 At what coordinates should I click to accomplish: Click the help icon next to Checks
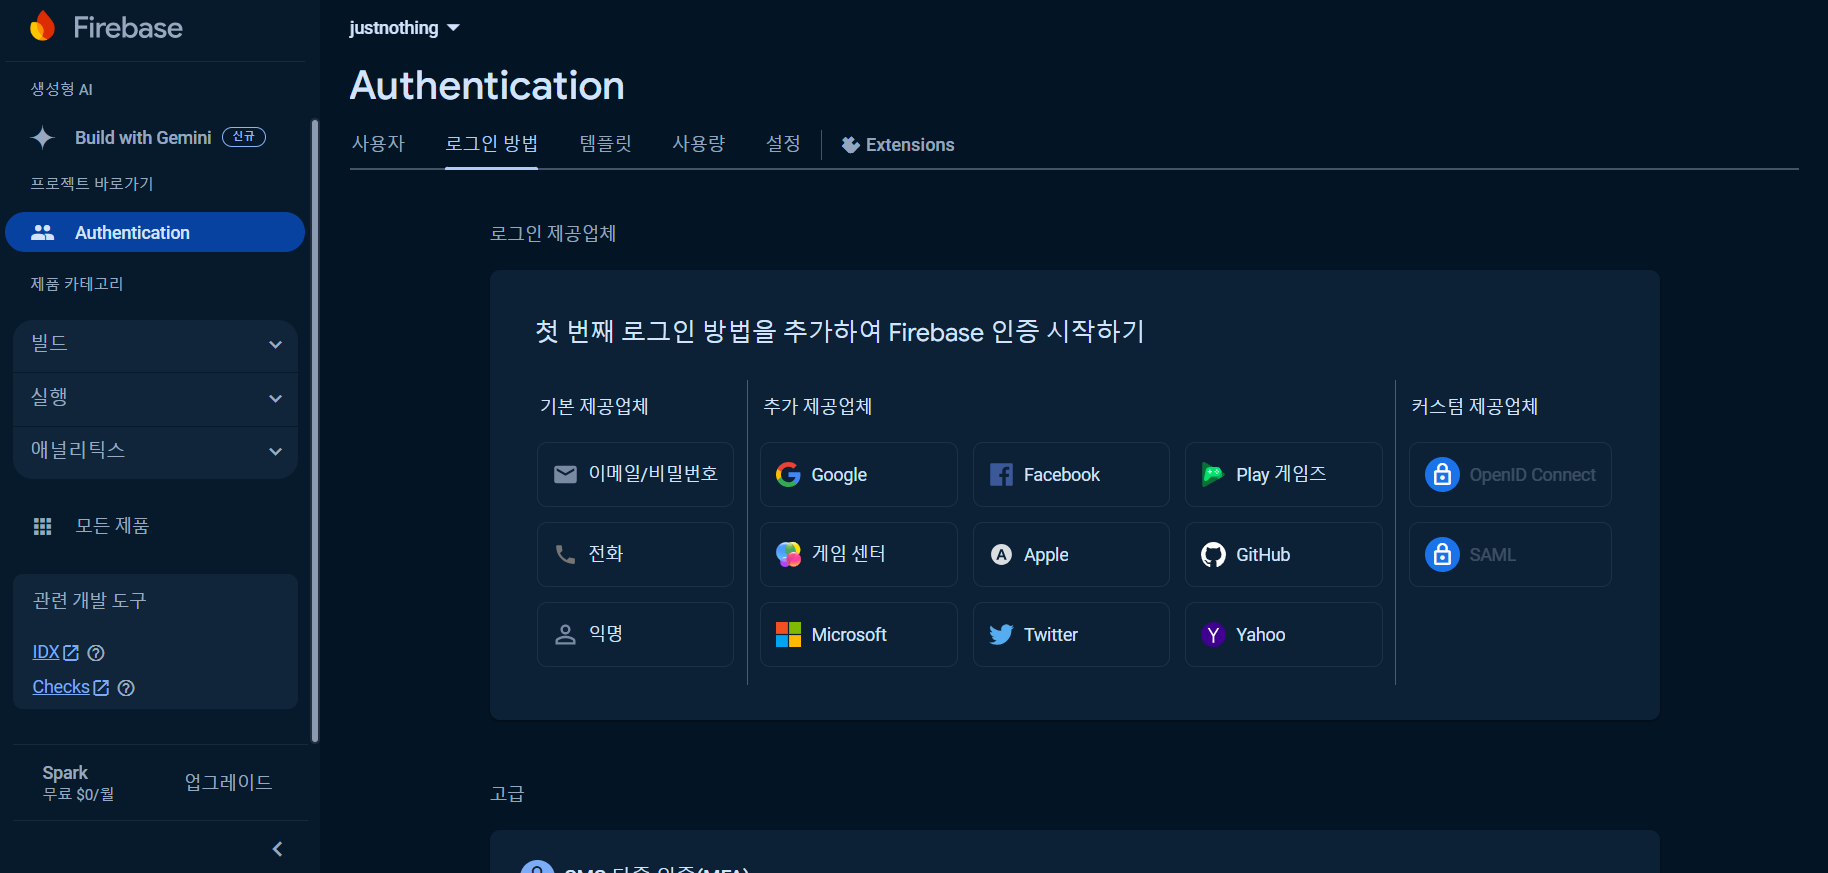point(126,688)
